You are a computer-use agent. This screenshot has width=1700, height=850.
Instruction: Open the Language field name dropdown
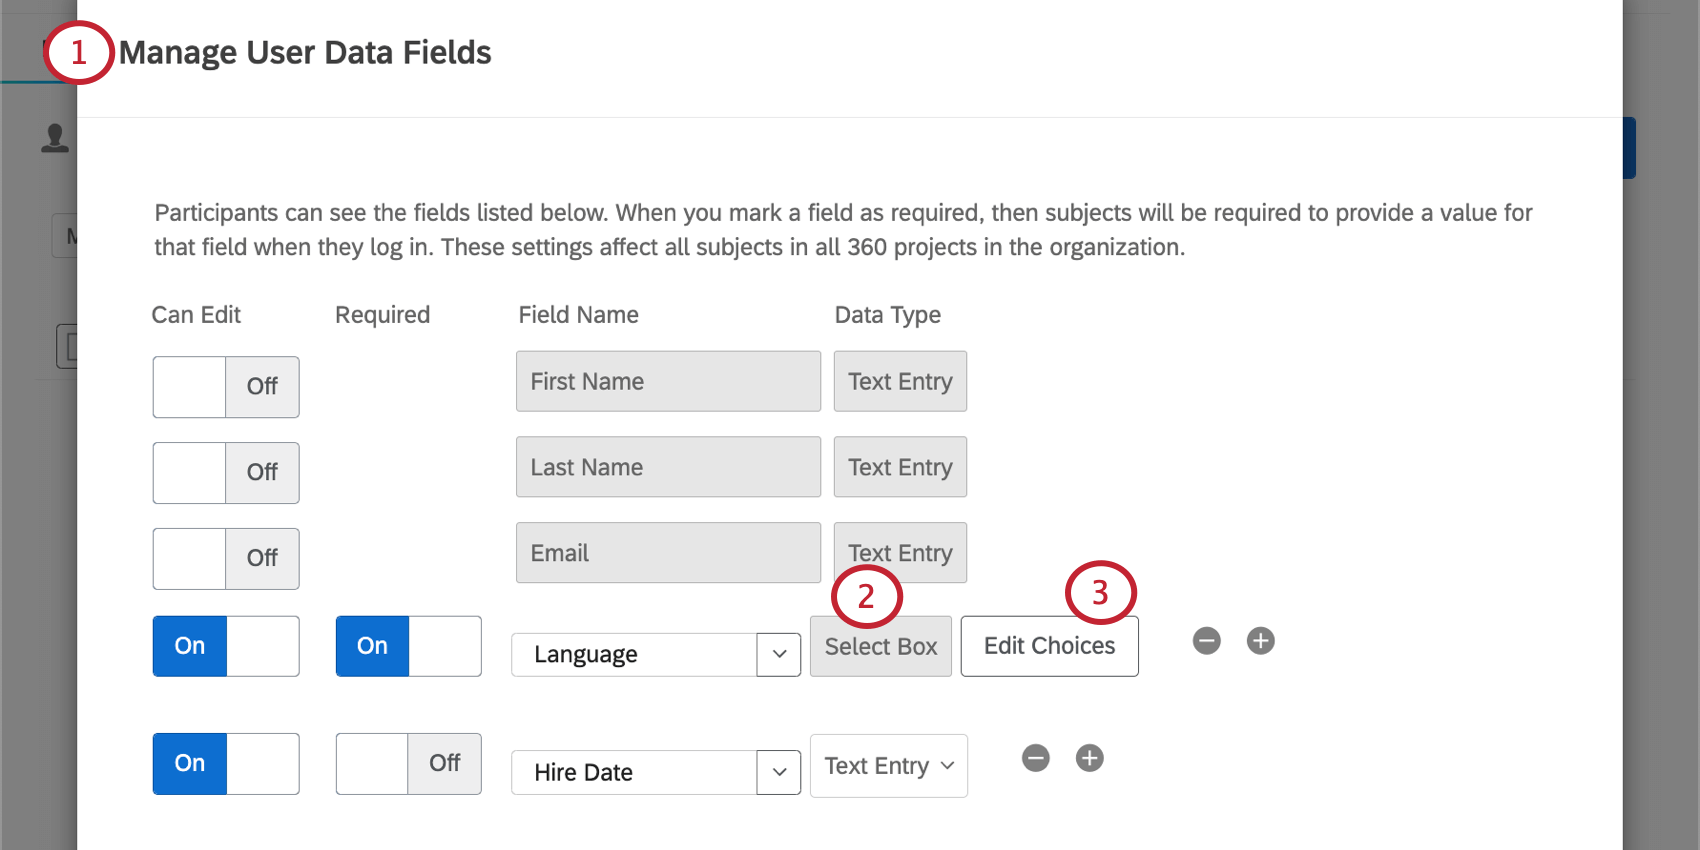778,655
